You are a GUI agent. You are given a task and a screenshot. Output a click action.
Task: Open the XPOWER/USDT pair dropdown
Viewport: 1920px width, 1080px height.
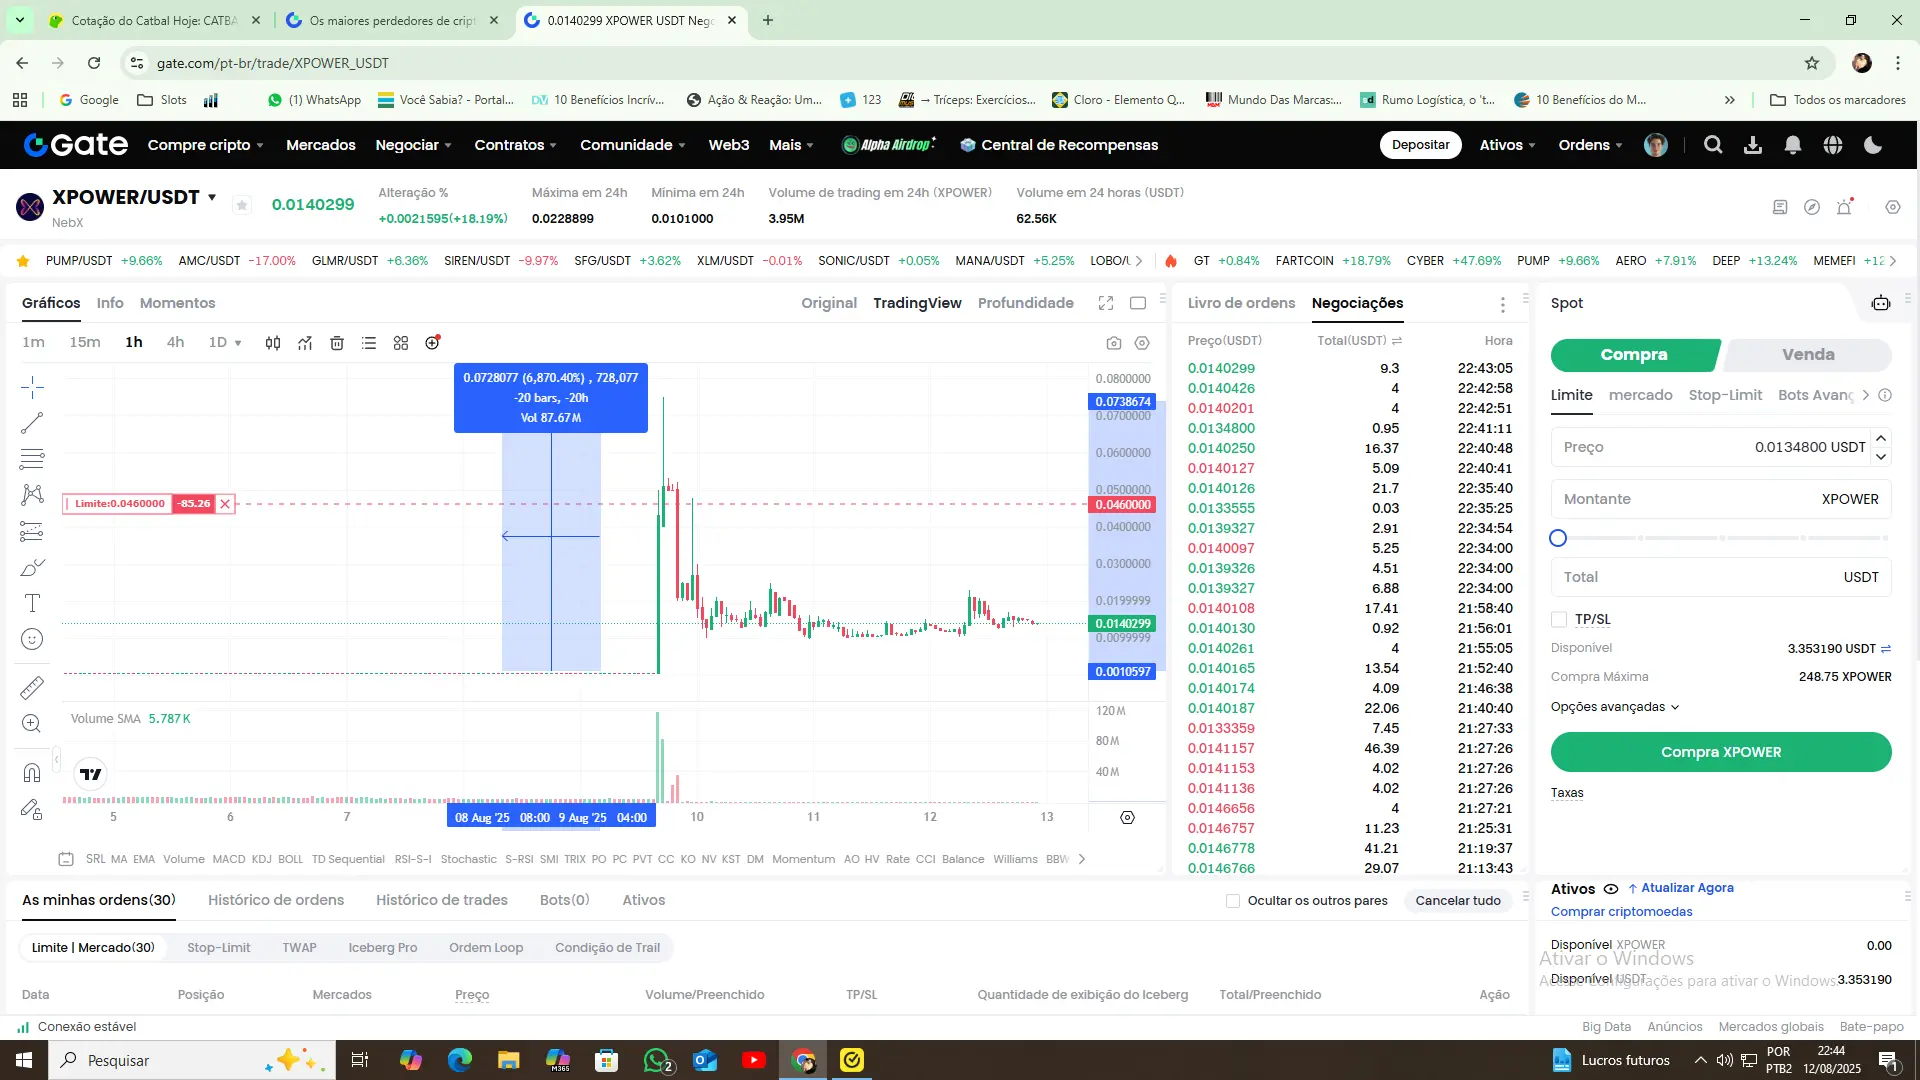click(x=212, y=197)
